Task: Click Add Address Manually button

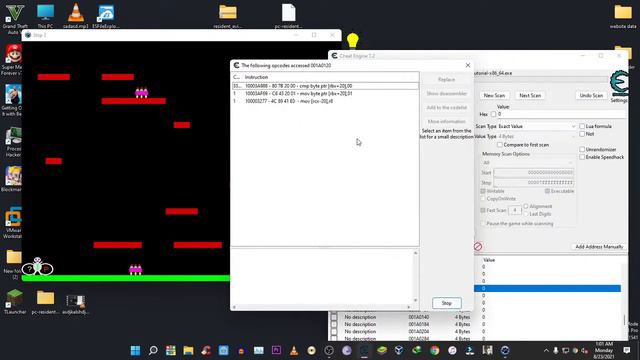Action: [x=599, y=247]
